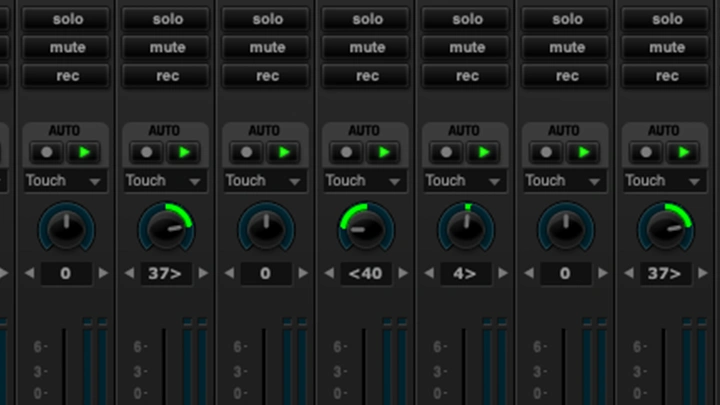720x405 pixels.
Task: Click the pan knob above the <40 value
Action: 366,228
